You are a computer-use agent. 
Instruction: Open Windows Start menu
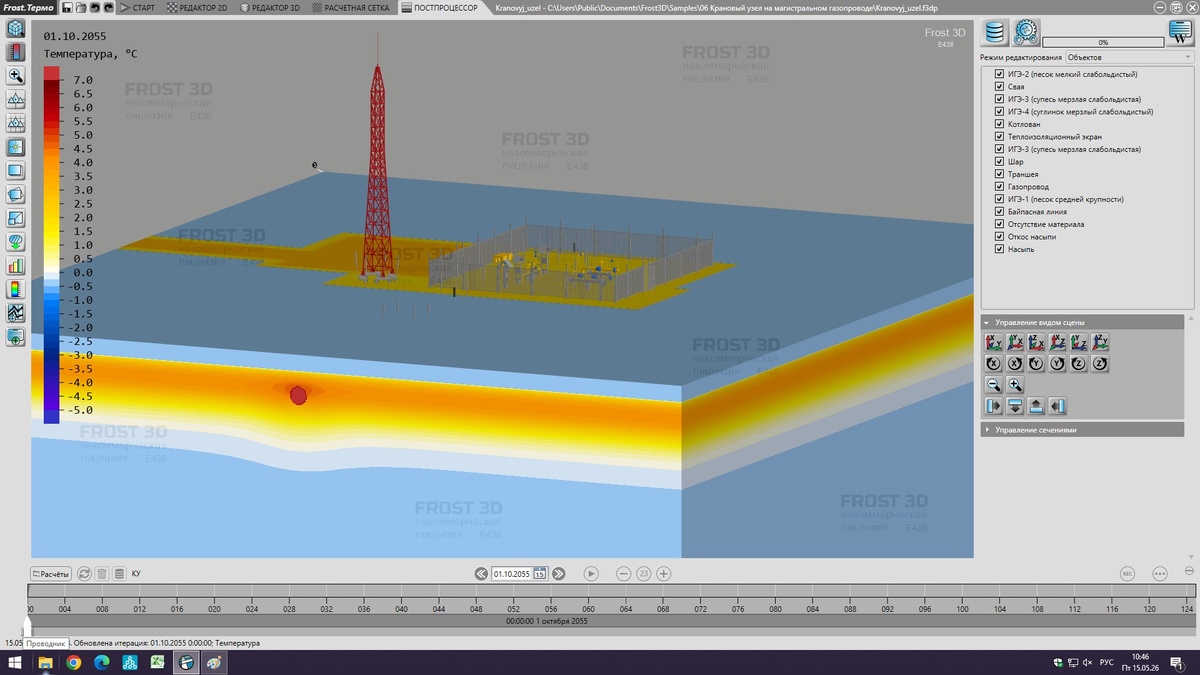coord(15,662)
